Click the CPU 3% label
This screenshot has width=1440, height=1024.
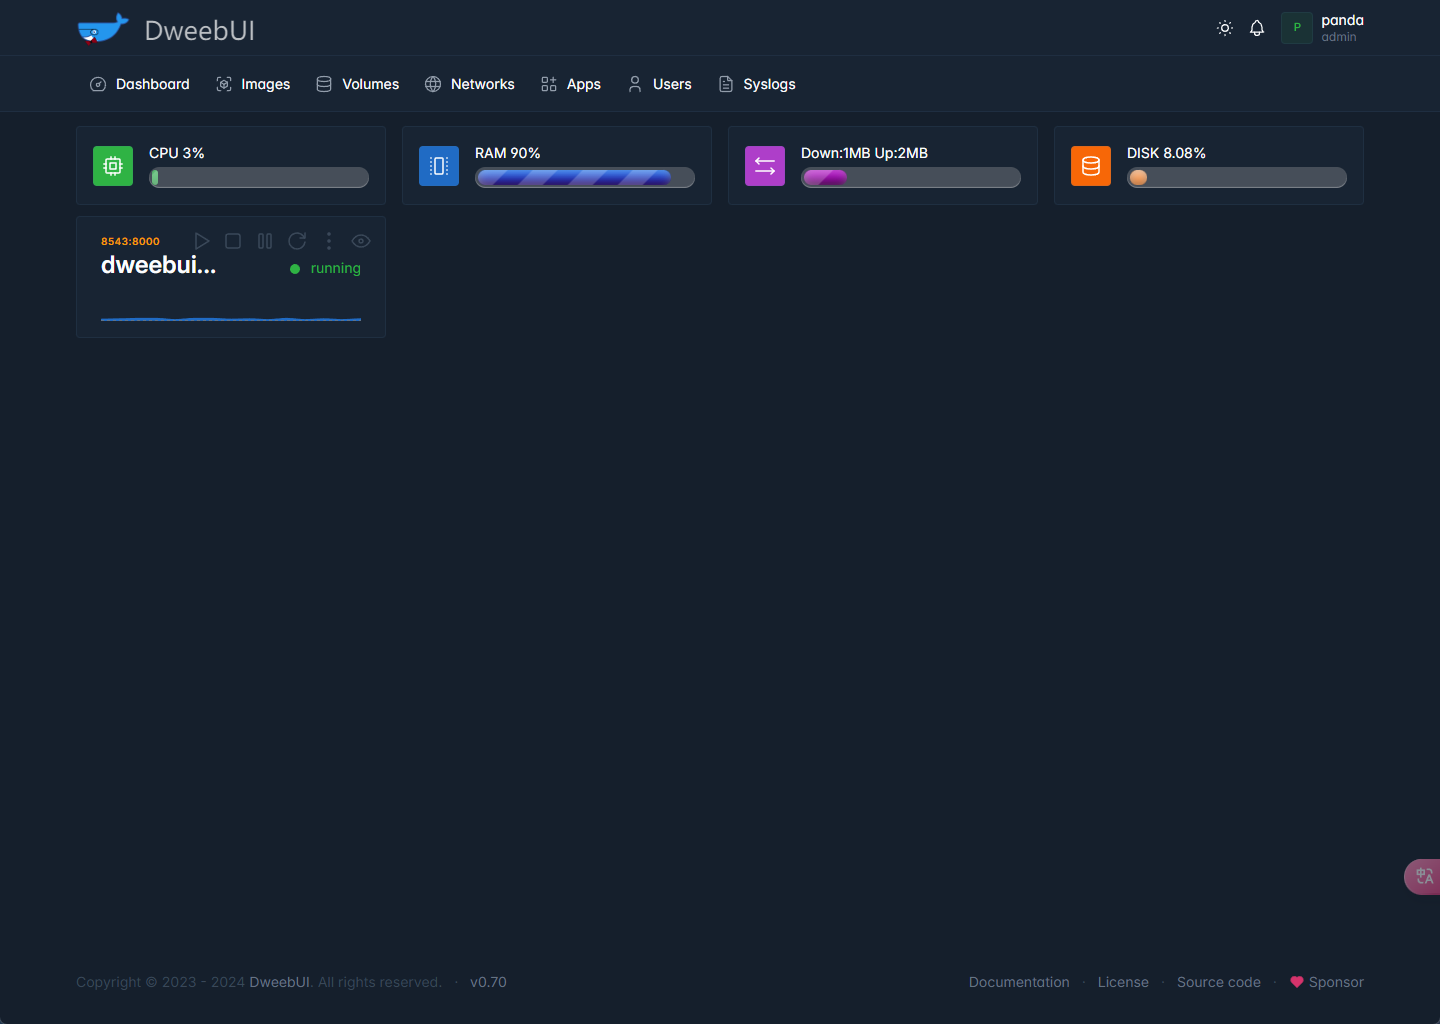[x=177, y=153]
